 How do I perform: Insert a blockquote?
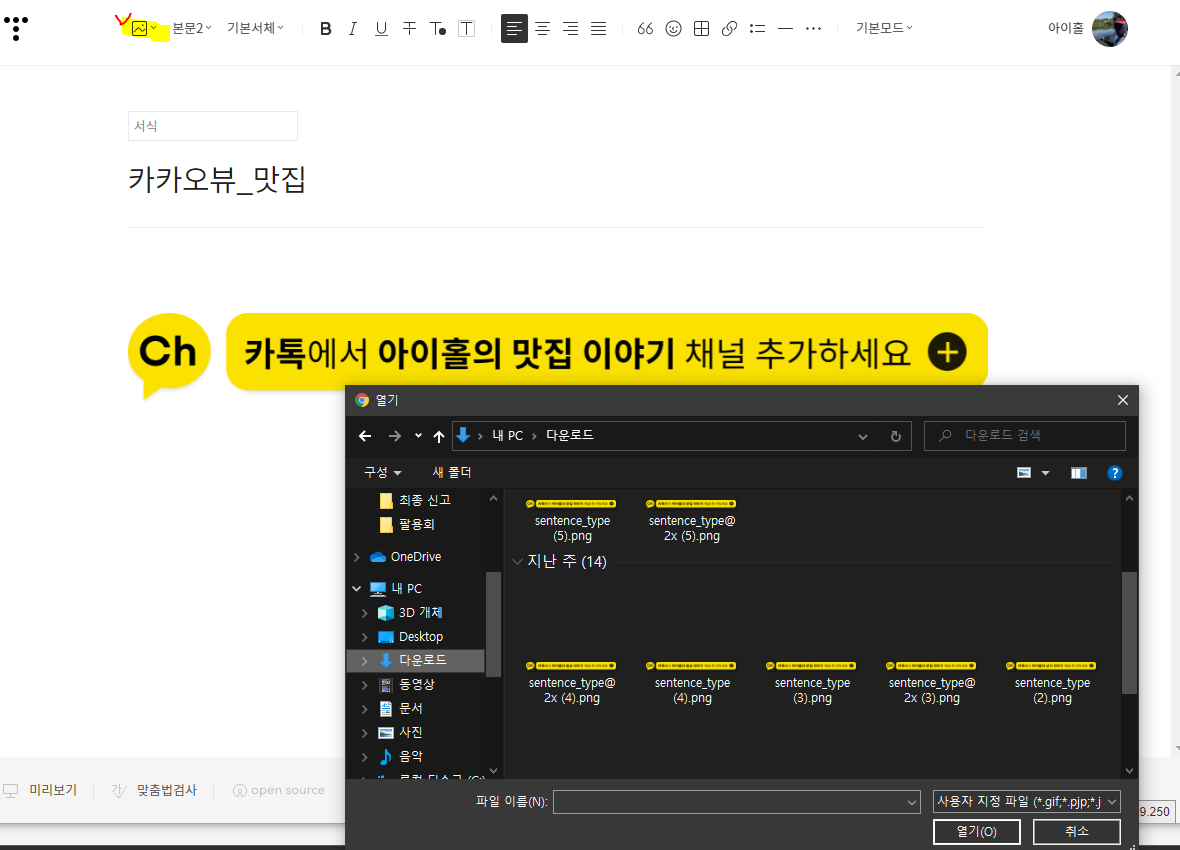645,29
